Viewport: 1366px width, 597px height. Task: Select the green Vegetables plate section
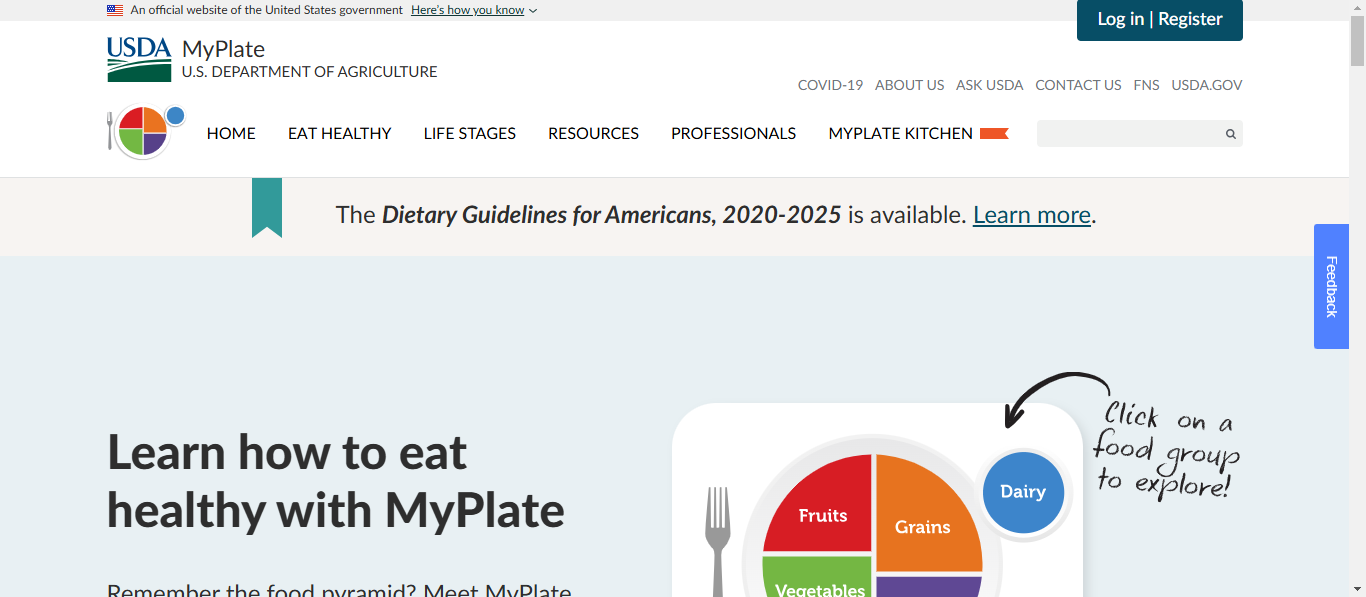pos(817,578)
